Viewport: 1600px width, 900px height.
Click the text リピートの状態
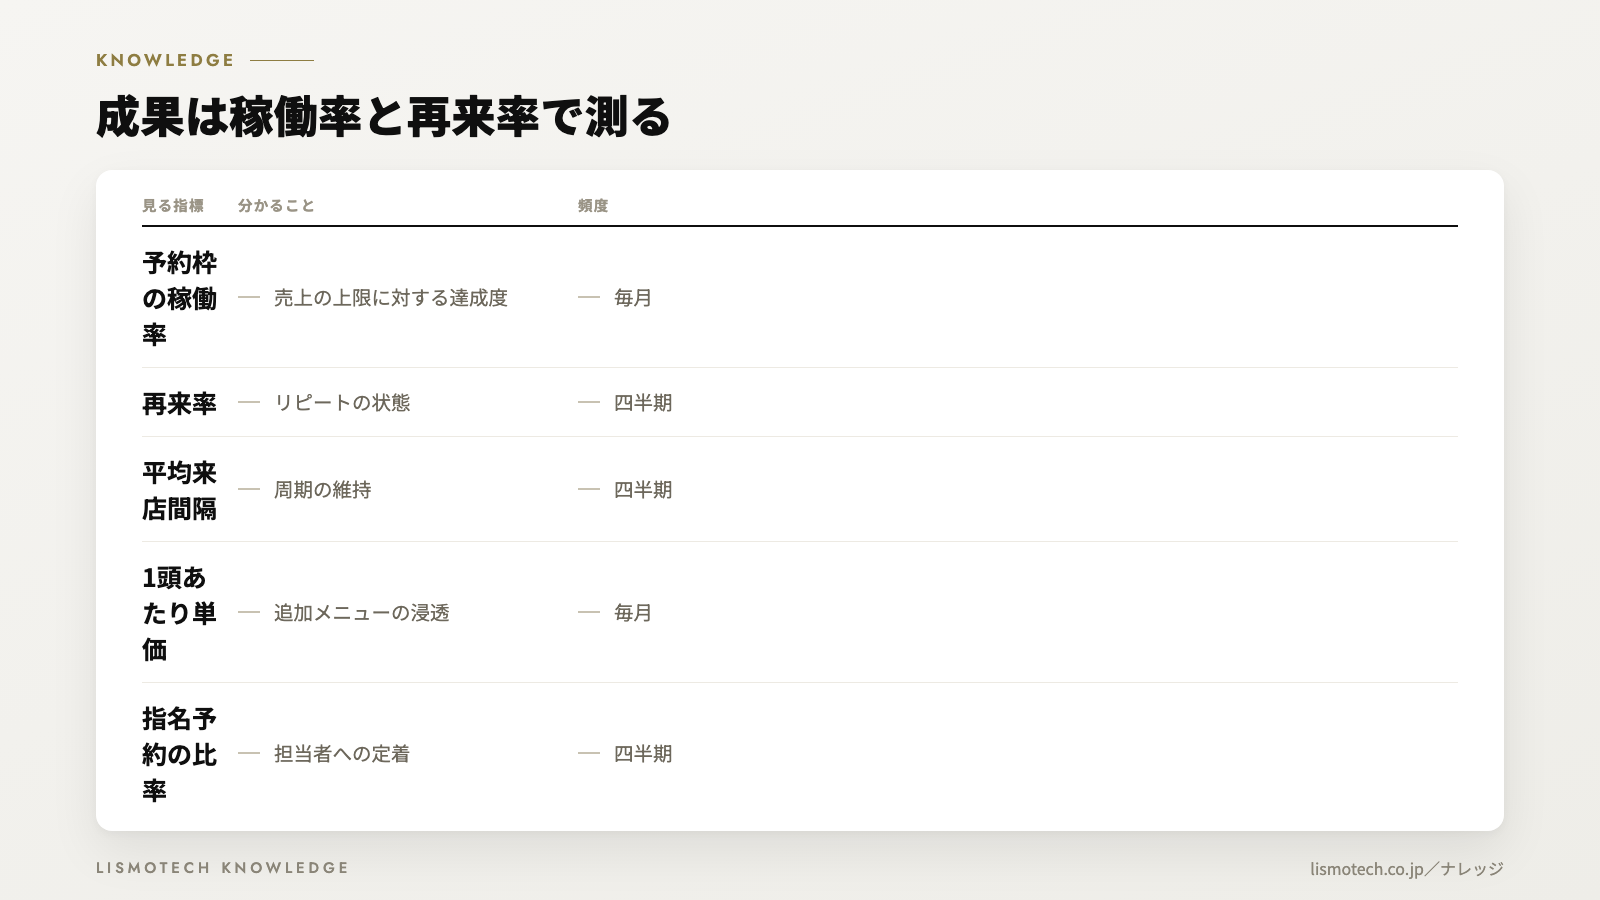pos(342,403)
